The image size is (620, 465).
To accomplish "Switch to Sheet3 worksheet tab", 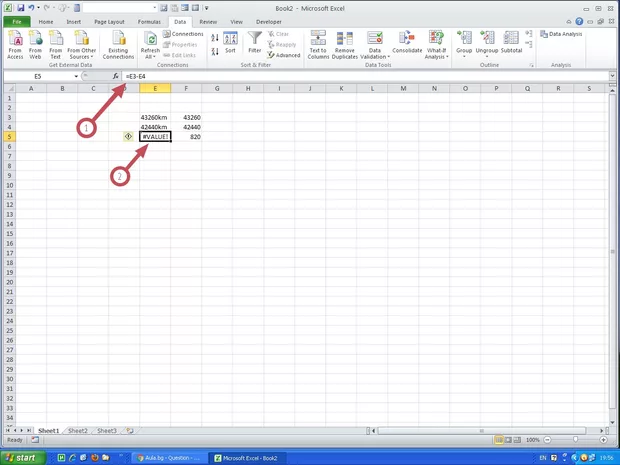I will pyautogui.click(x=107, y=431).
